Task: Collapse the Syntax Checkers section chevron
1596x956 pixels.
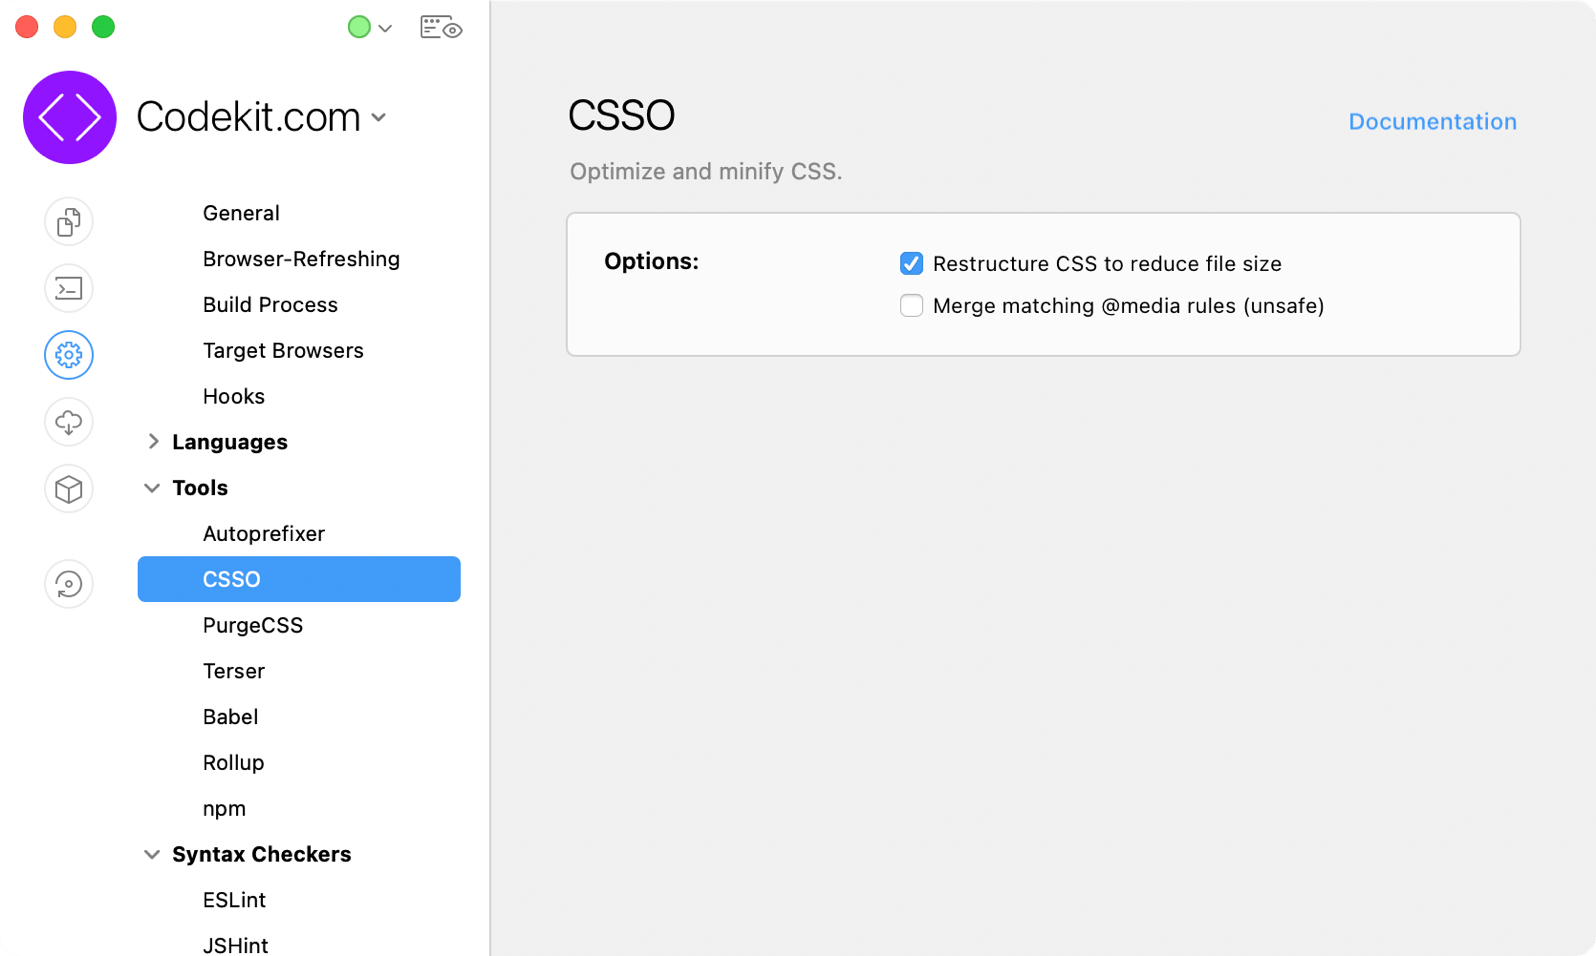Action: pyautogui.click(x=152, y=854)
